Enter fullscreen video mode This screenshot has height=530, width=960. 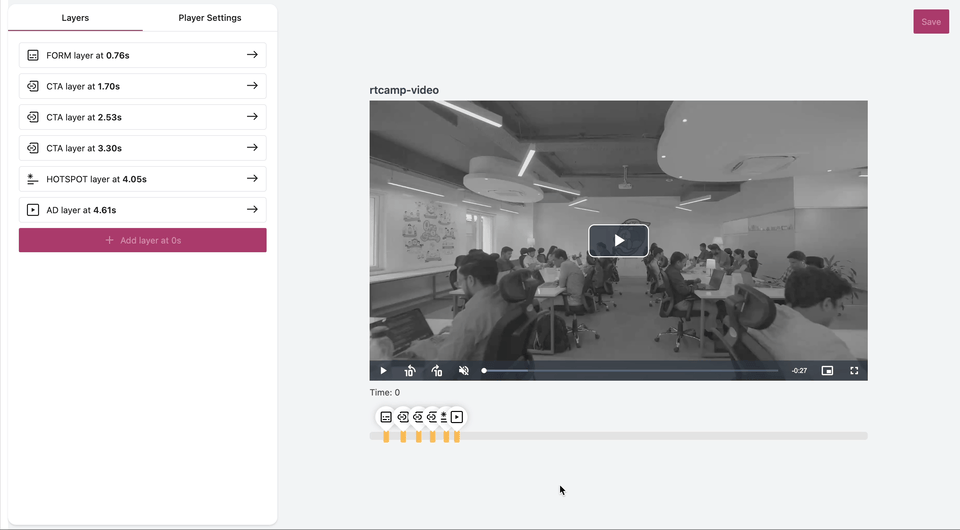[x=854, y=370]
